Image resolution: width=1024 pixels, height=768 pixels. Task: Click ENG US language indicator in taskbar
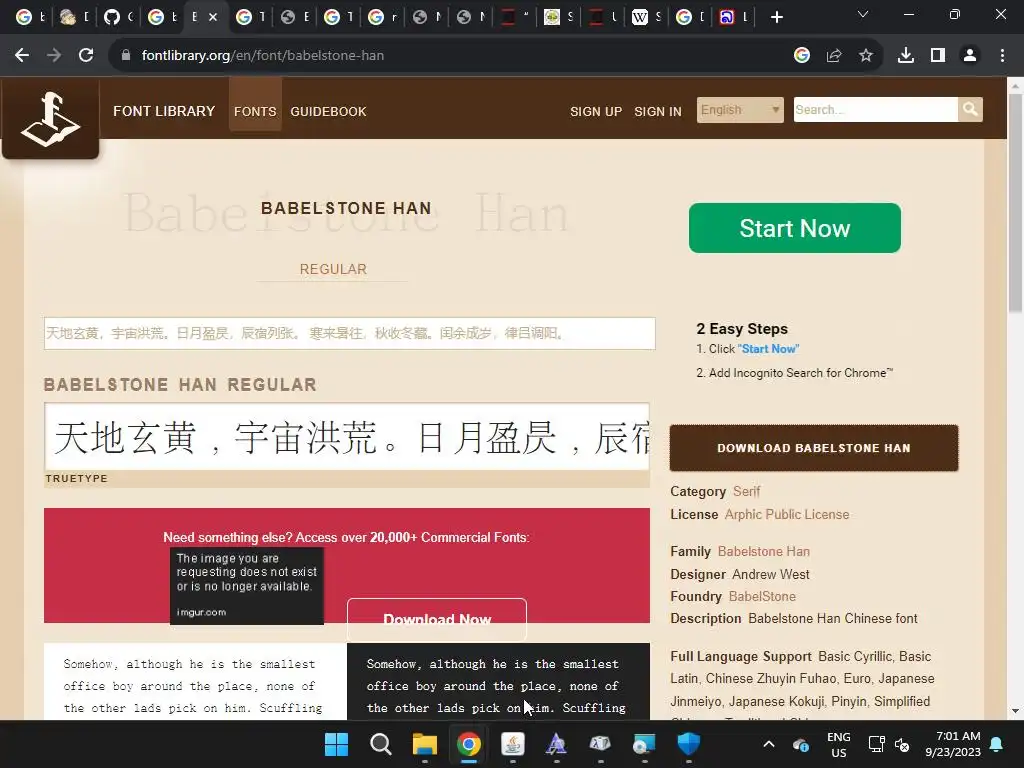[x=839, y=744]
